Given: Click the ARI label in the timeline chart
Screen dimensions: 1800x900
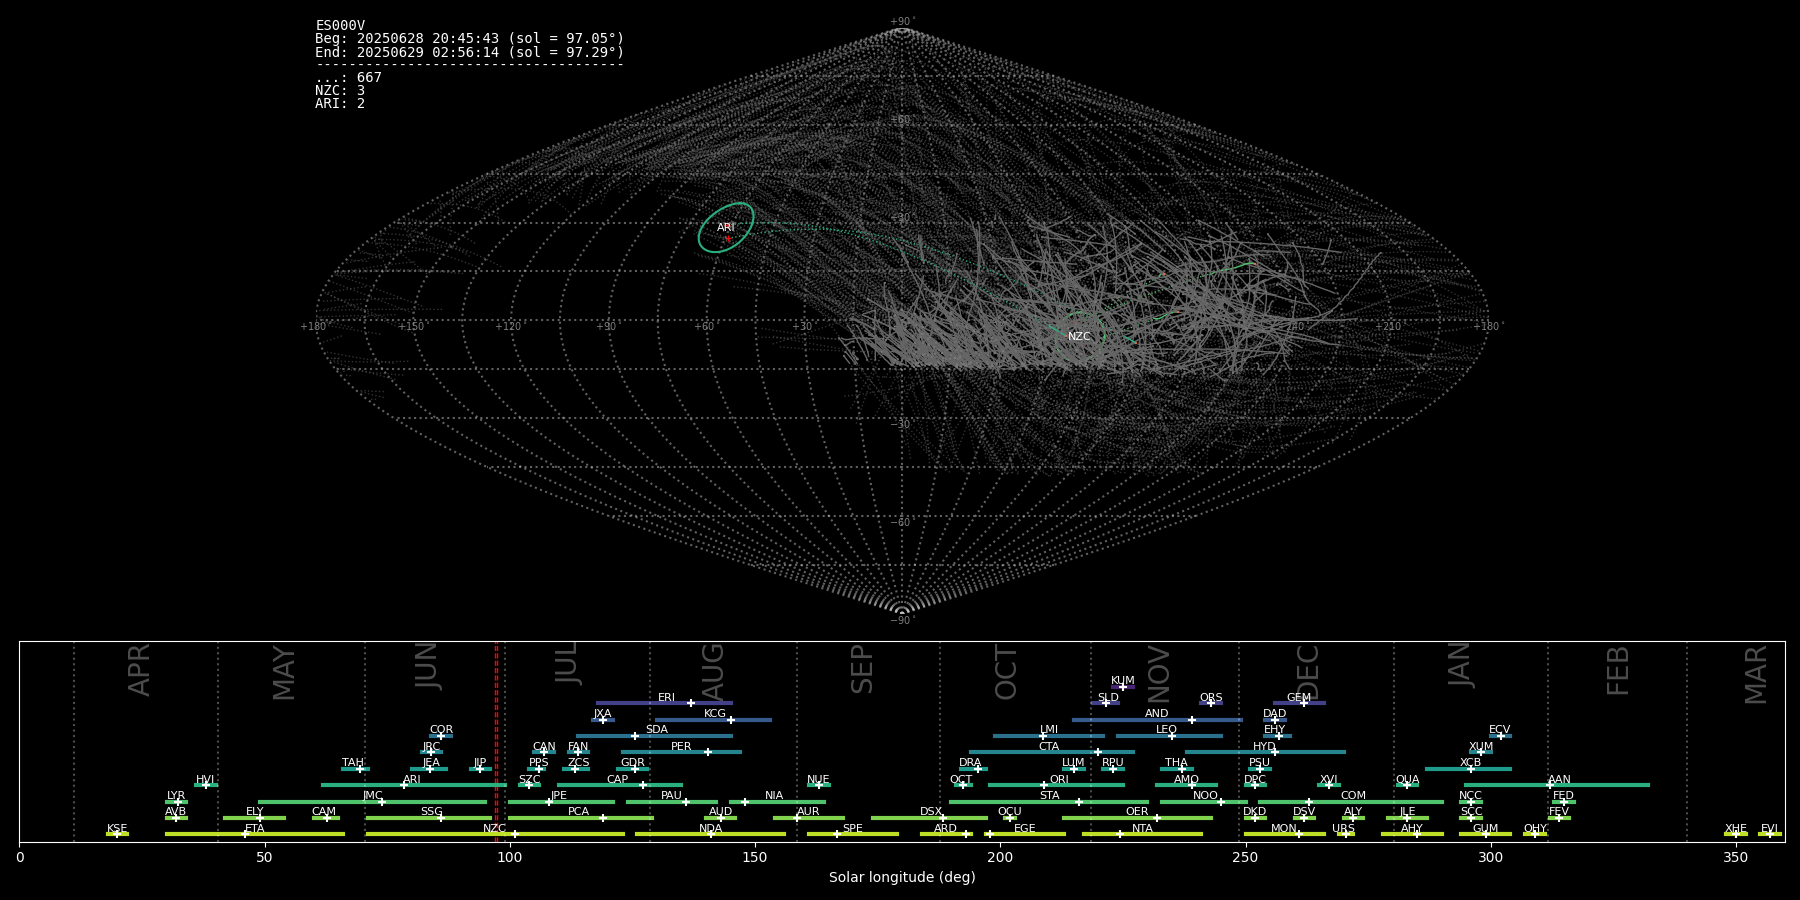Looking at the screenshot, I should tap(412, 780).
